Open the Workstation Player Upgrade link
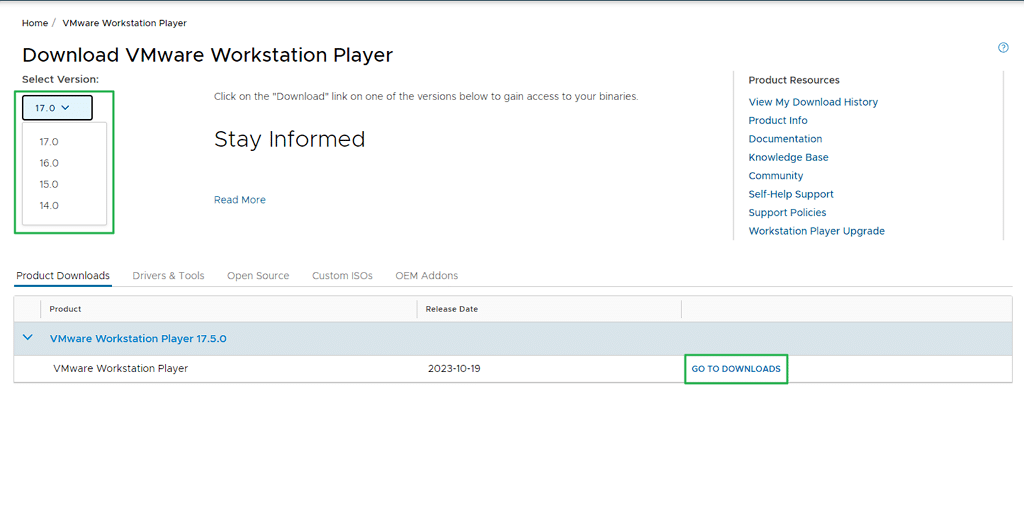Image resolution: width=1024 pixels, height=508 pixels. [x=816, y=231]
